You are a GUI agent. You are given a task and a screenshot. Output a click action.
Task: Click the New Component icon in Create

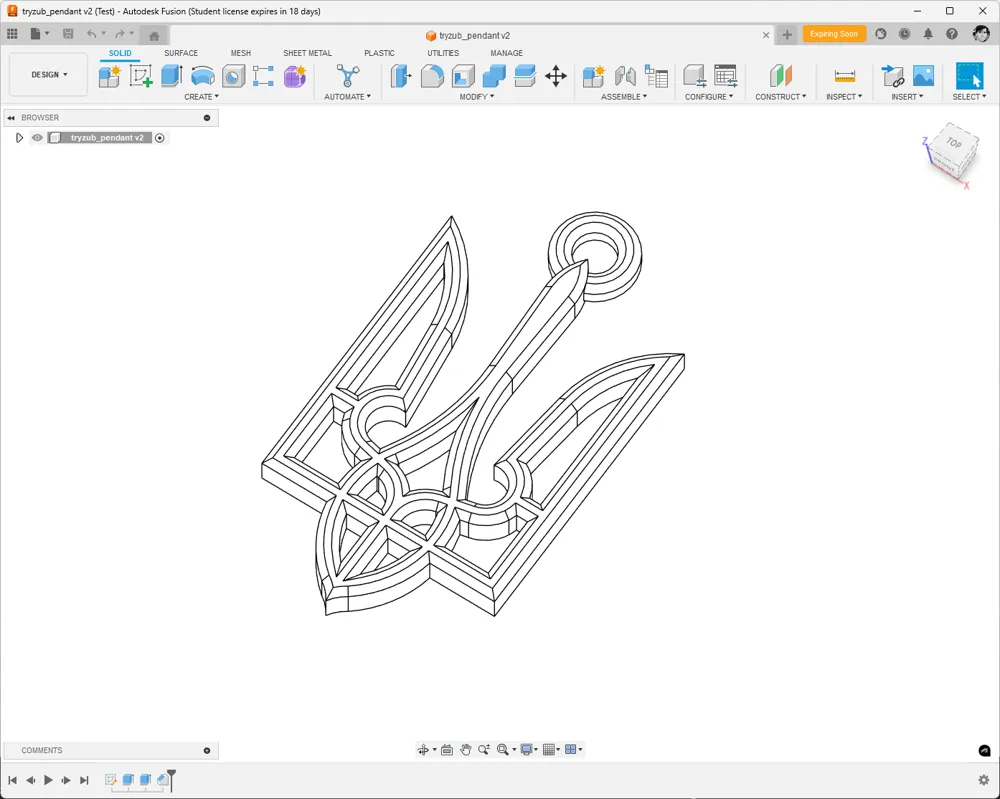(109, 76)
